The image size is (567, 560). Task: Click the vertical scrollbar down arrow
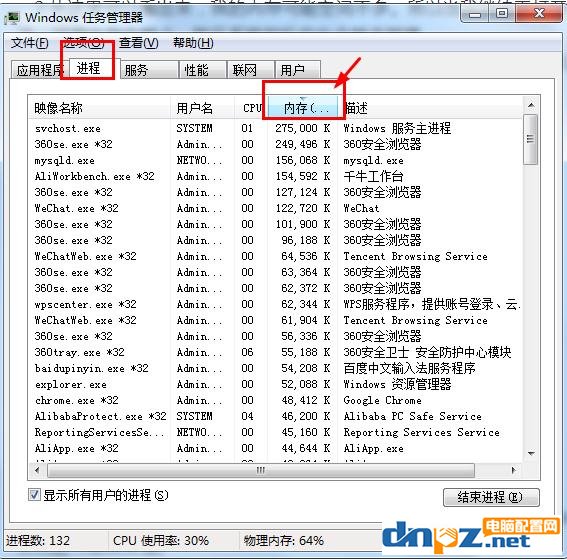[x=531, y=453]
